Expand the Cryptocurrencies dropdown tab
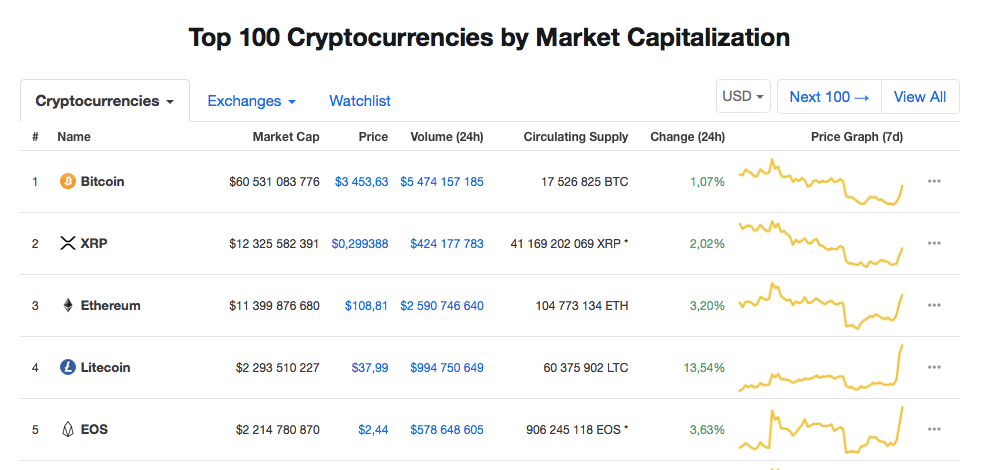The image size is (988, 470). (x=105, y=101)
